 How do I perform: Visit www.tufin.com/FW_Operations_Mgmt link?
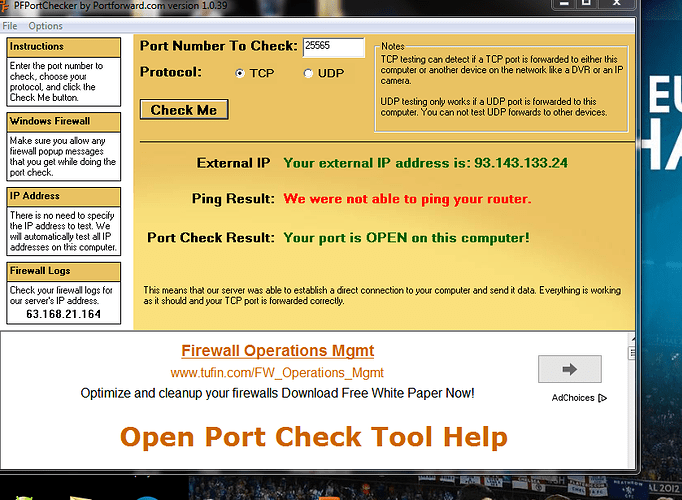277,373
